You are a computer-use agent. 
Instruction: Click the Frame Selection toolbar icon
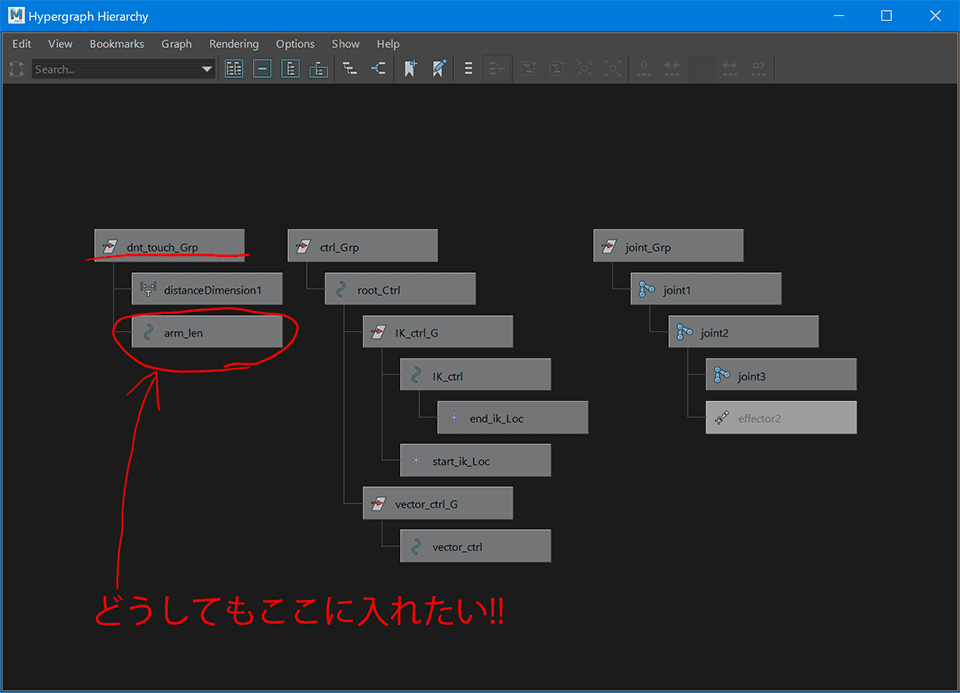click(x=262, y=69)
